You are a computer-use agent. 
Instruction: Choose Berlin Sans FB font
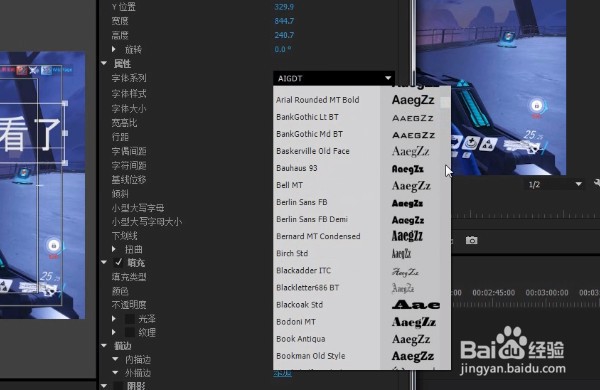302,202
